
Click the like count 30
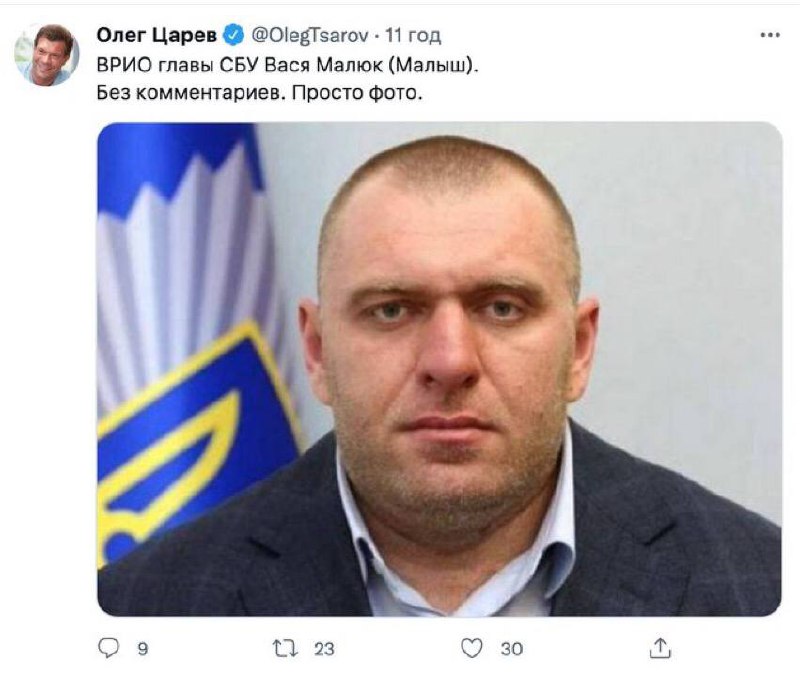pos(512,648)
